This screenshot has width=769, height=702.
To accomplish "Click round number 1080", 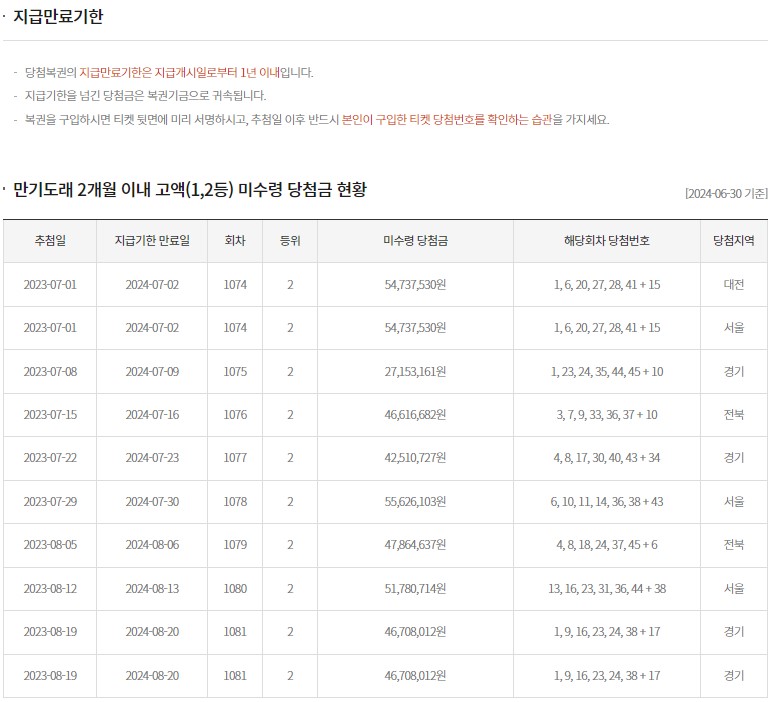I will [x=235, y=589].
